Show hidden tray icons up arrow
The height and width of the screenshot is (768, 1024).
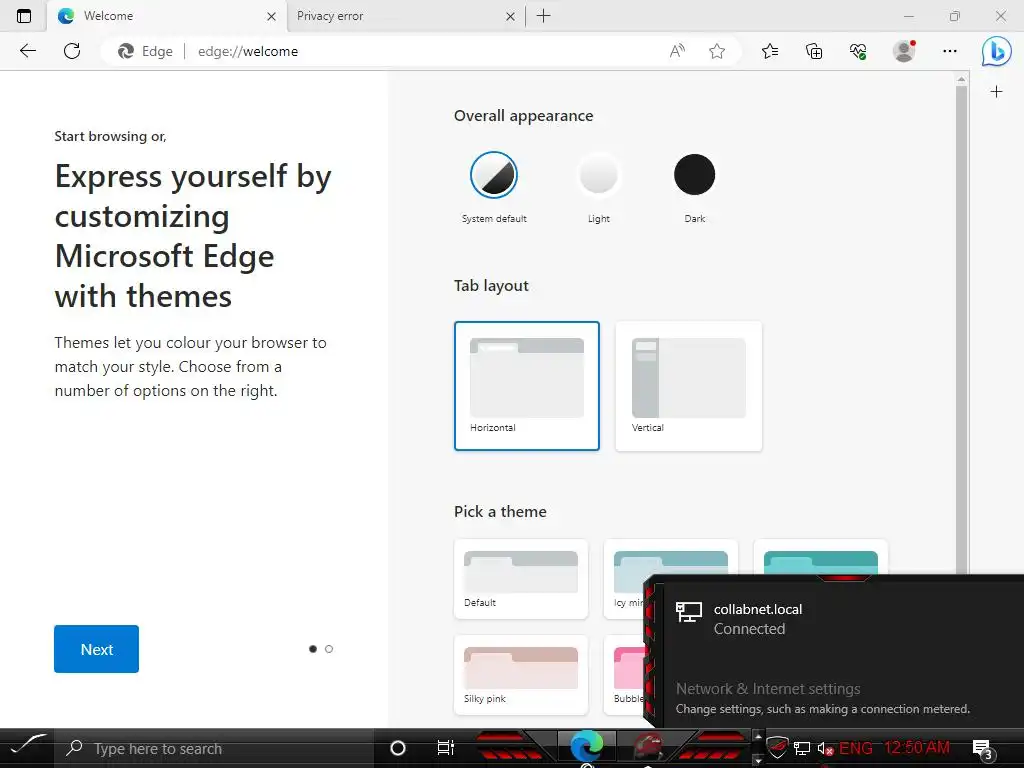758,737
